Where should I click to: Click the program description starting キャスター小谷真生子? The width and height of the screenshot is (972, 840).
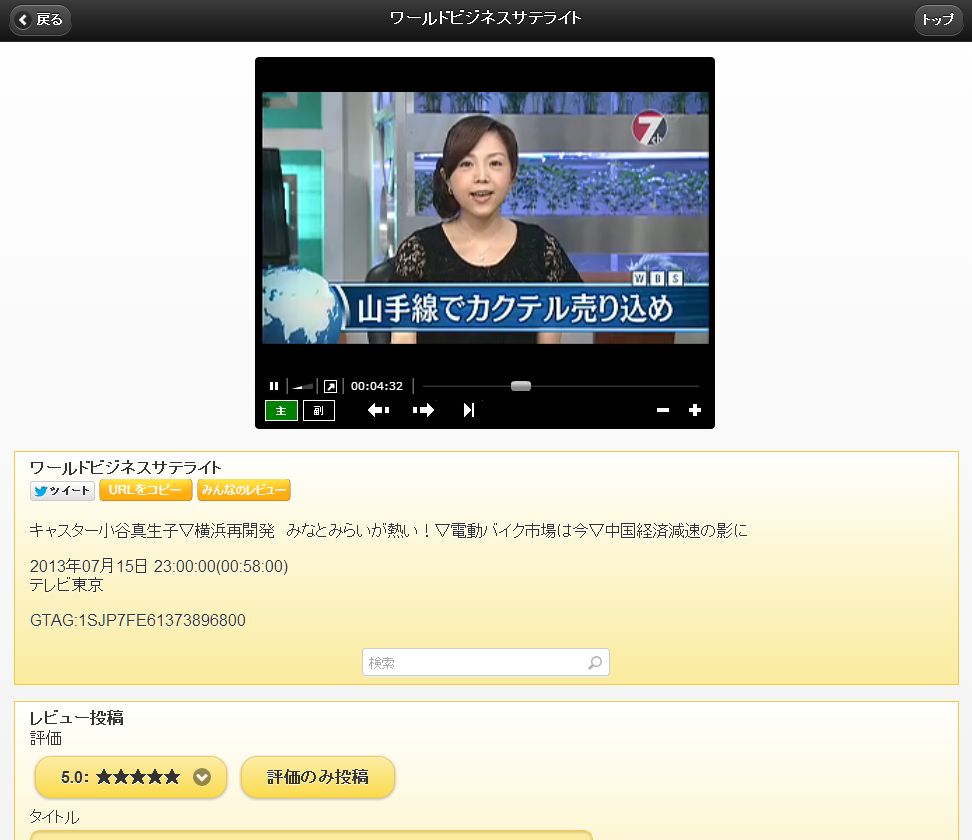pyautogui.click(x=389, y=531)
